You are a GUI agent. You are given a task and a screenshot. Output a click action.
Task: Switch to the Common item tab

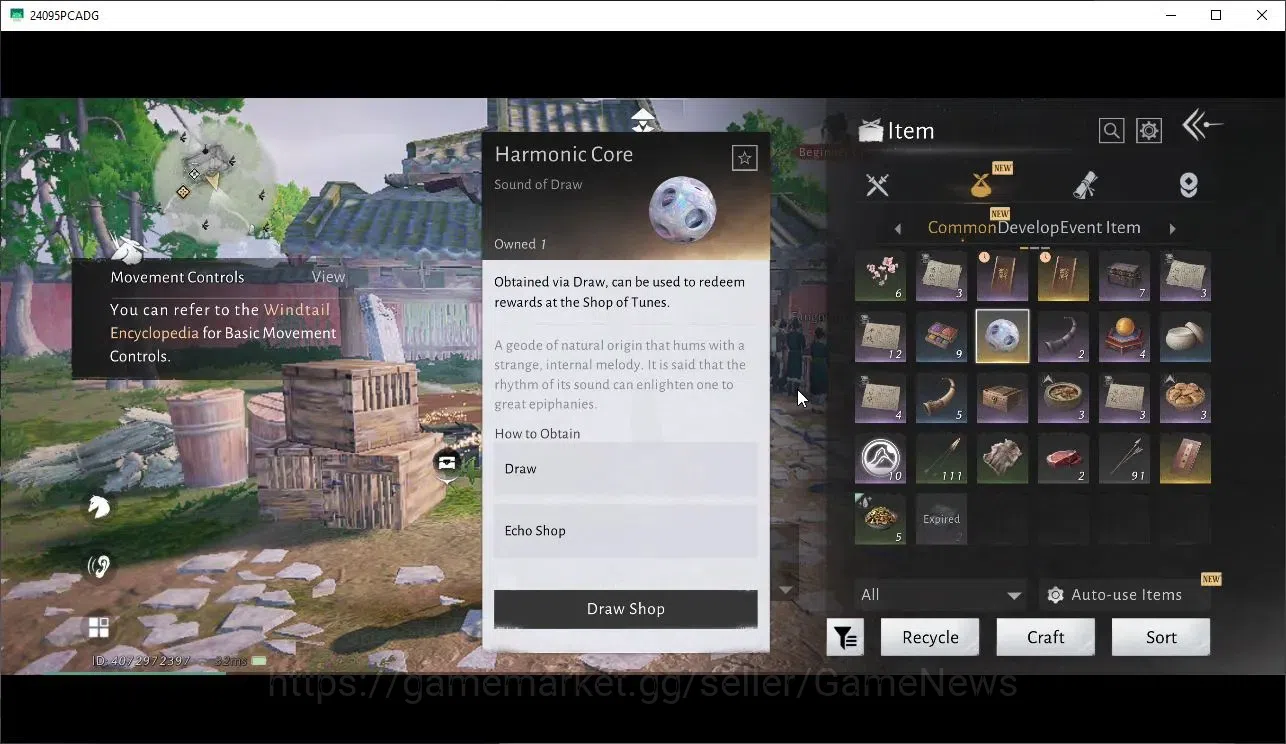click(962, 228)
